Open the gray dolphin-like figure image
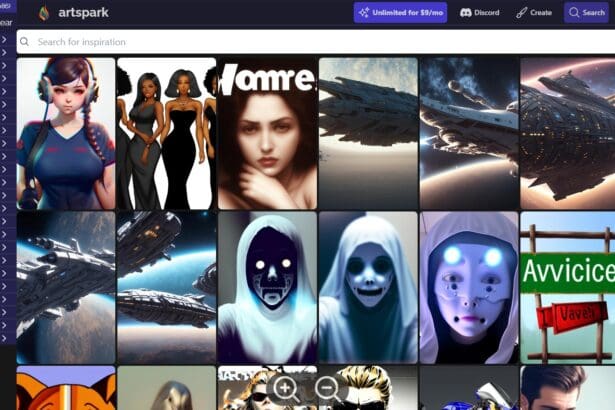Viewport: 615px width, 410px height. pyautogui.click(x=167, y=388)
